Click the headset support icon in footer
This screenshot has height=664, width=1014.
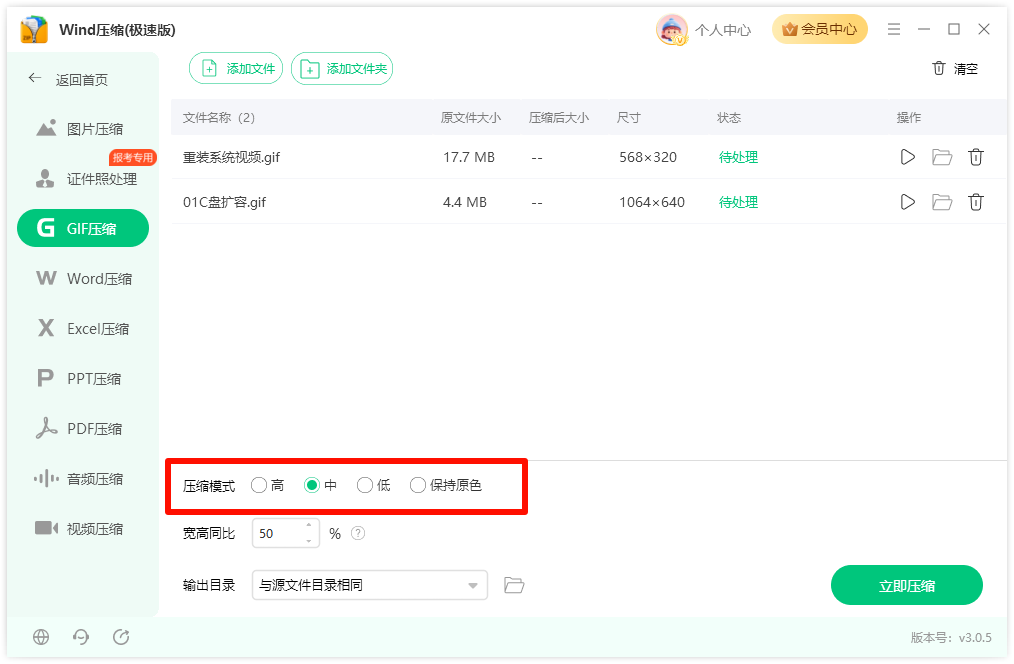[x=81, y=637]
